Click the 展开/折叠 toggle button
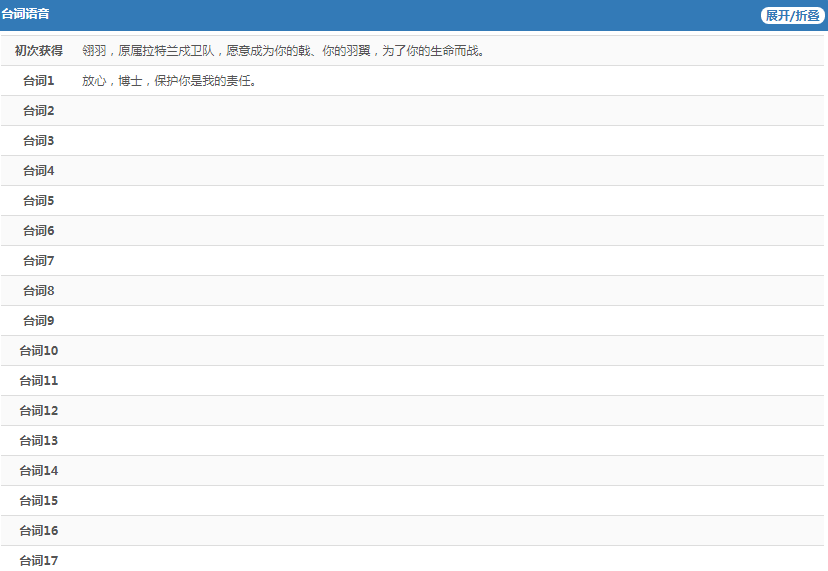The height and width of the screenshot is (571, 828). (x=792, y=15)
